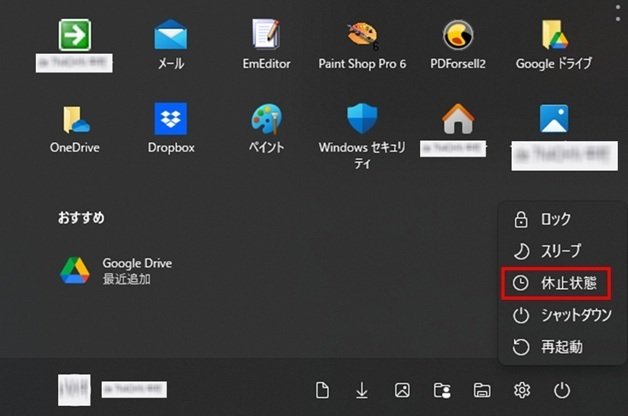
Task: Select 休止状態 in power menu
Action: point(556,283)
